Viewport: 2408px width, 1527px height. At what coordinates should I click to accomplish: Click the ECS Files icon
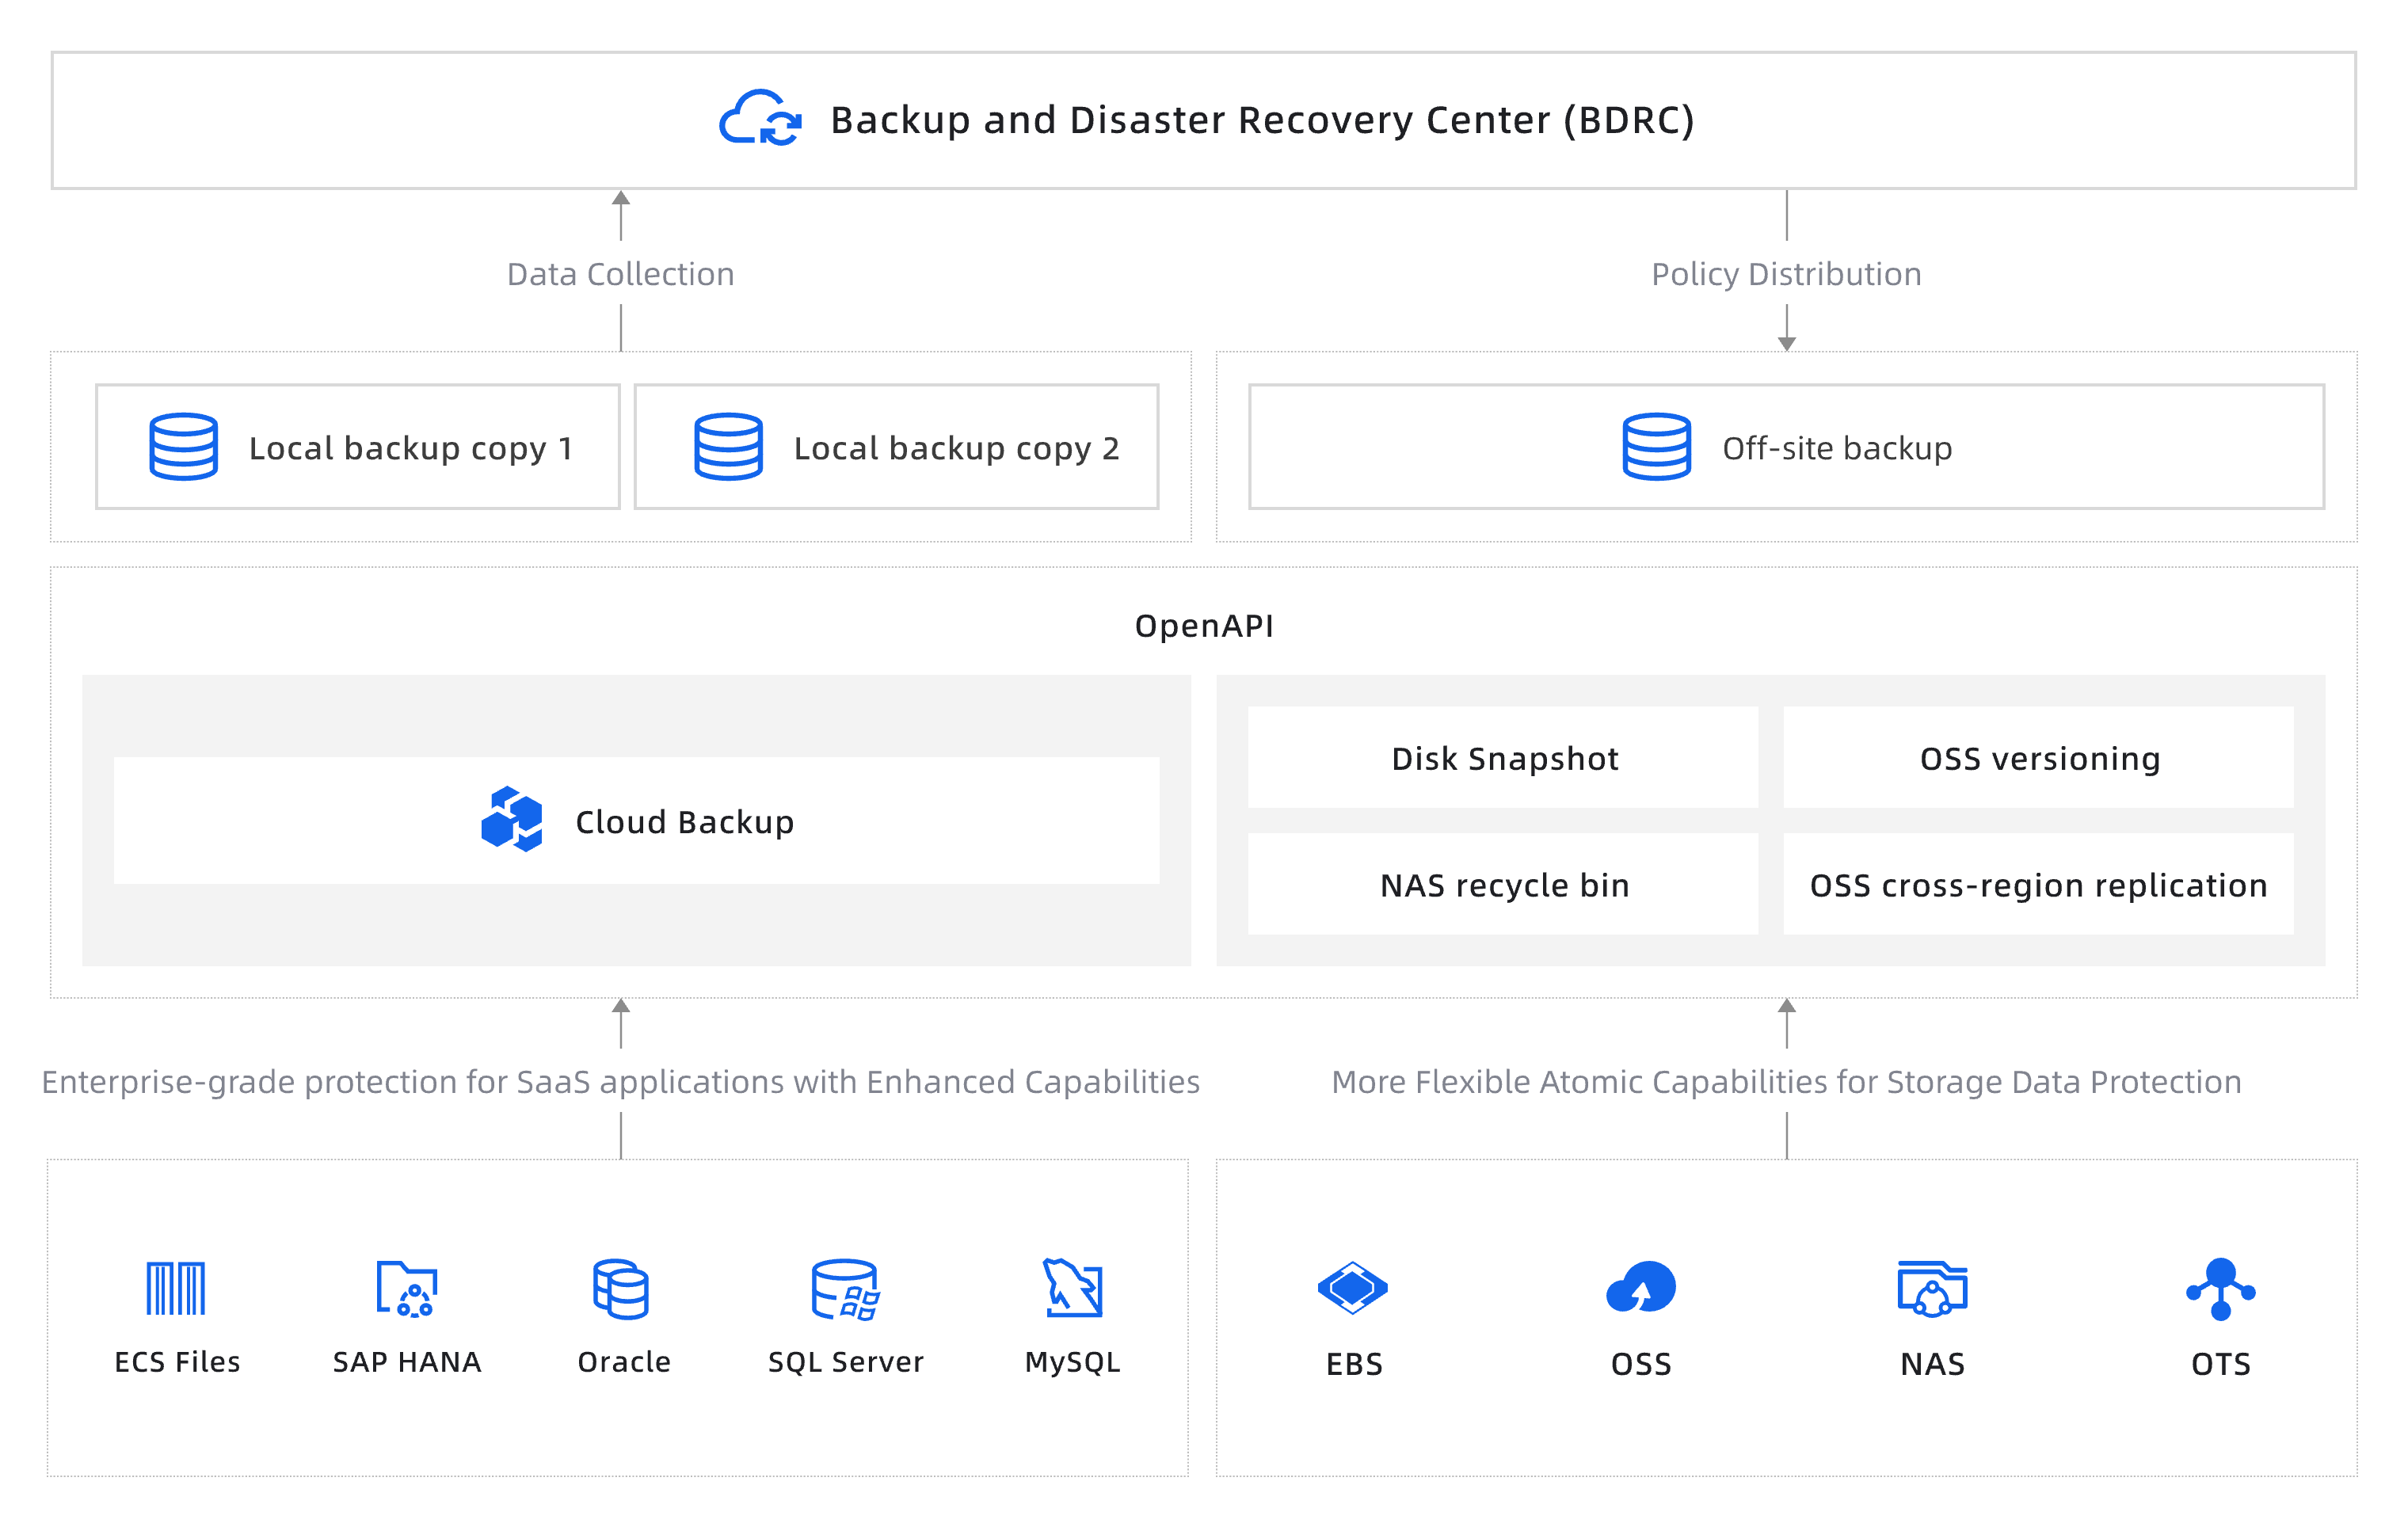click(x=176, y=1288)
